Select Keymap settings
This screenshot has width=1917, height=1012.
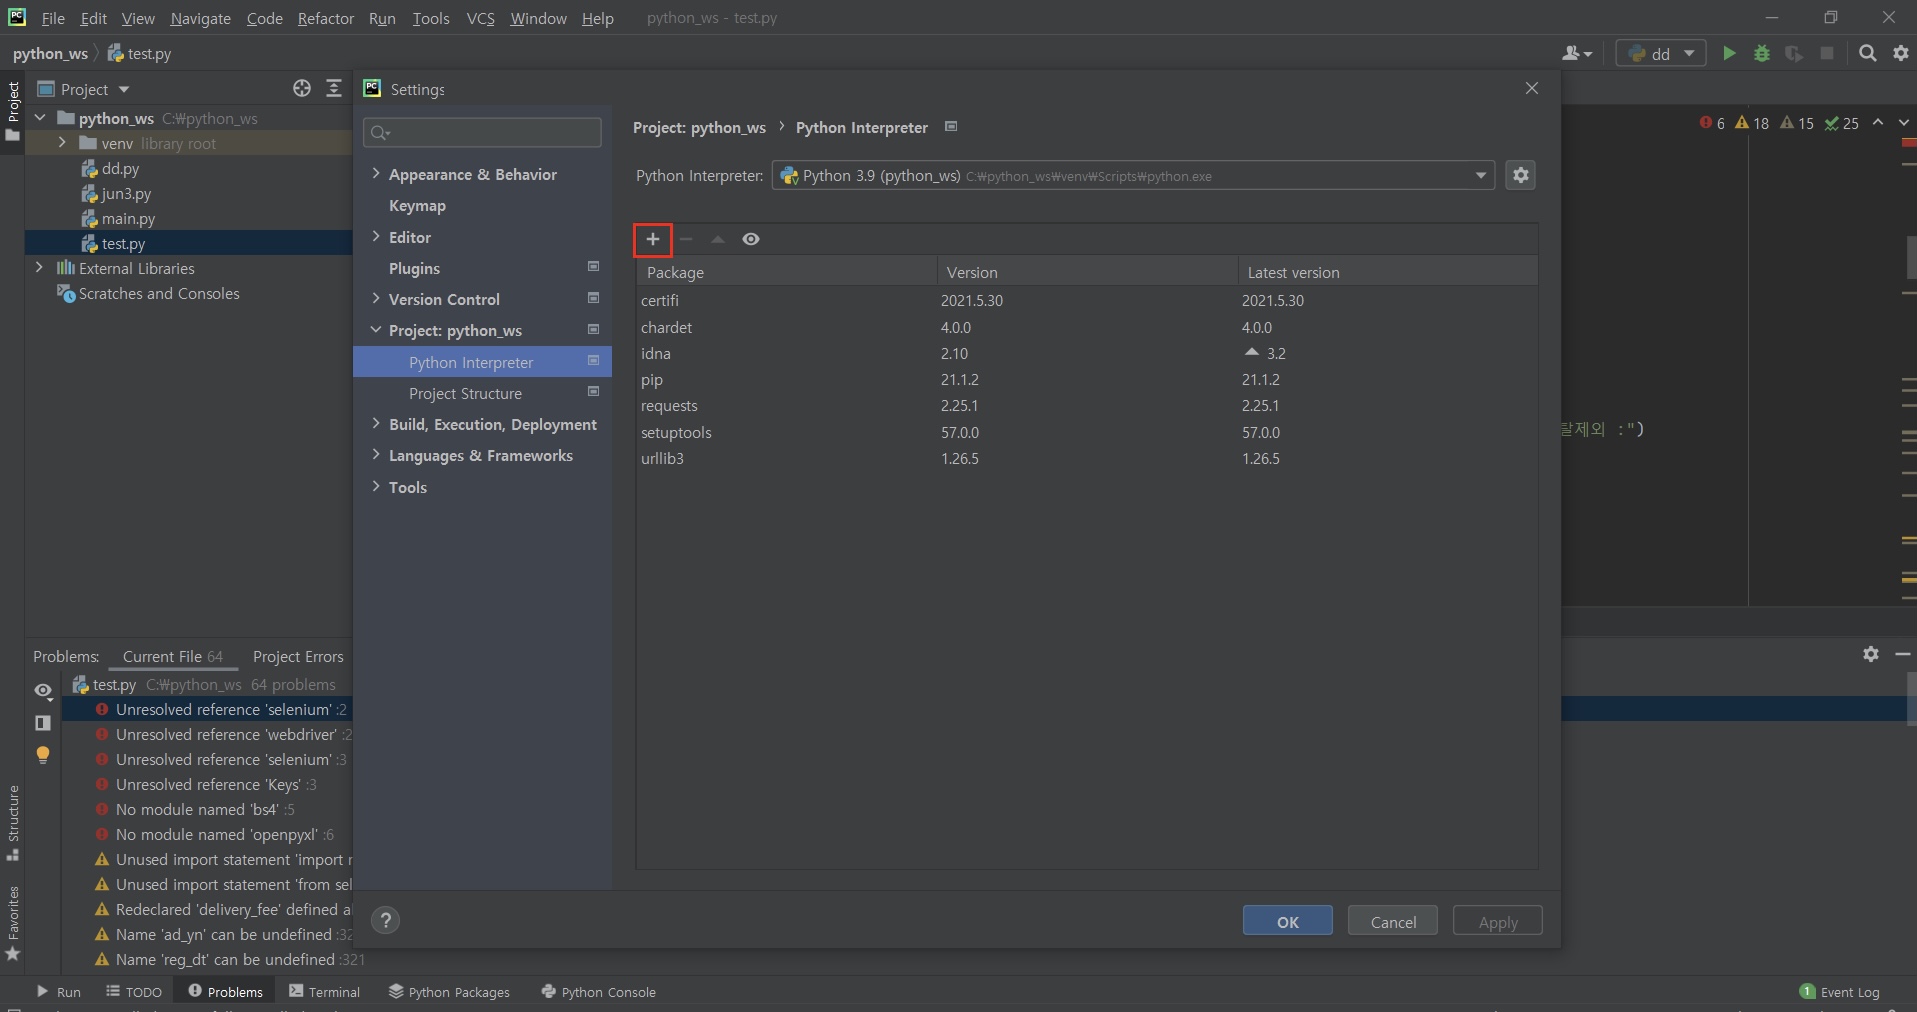417,205
